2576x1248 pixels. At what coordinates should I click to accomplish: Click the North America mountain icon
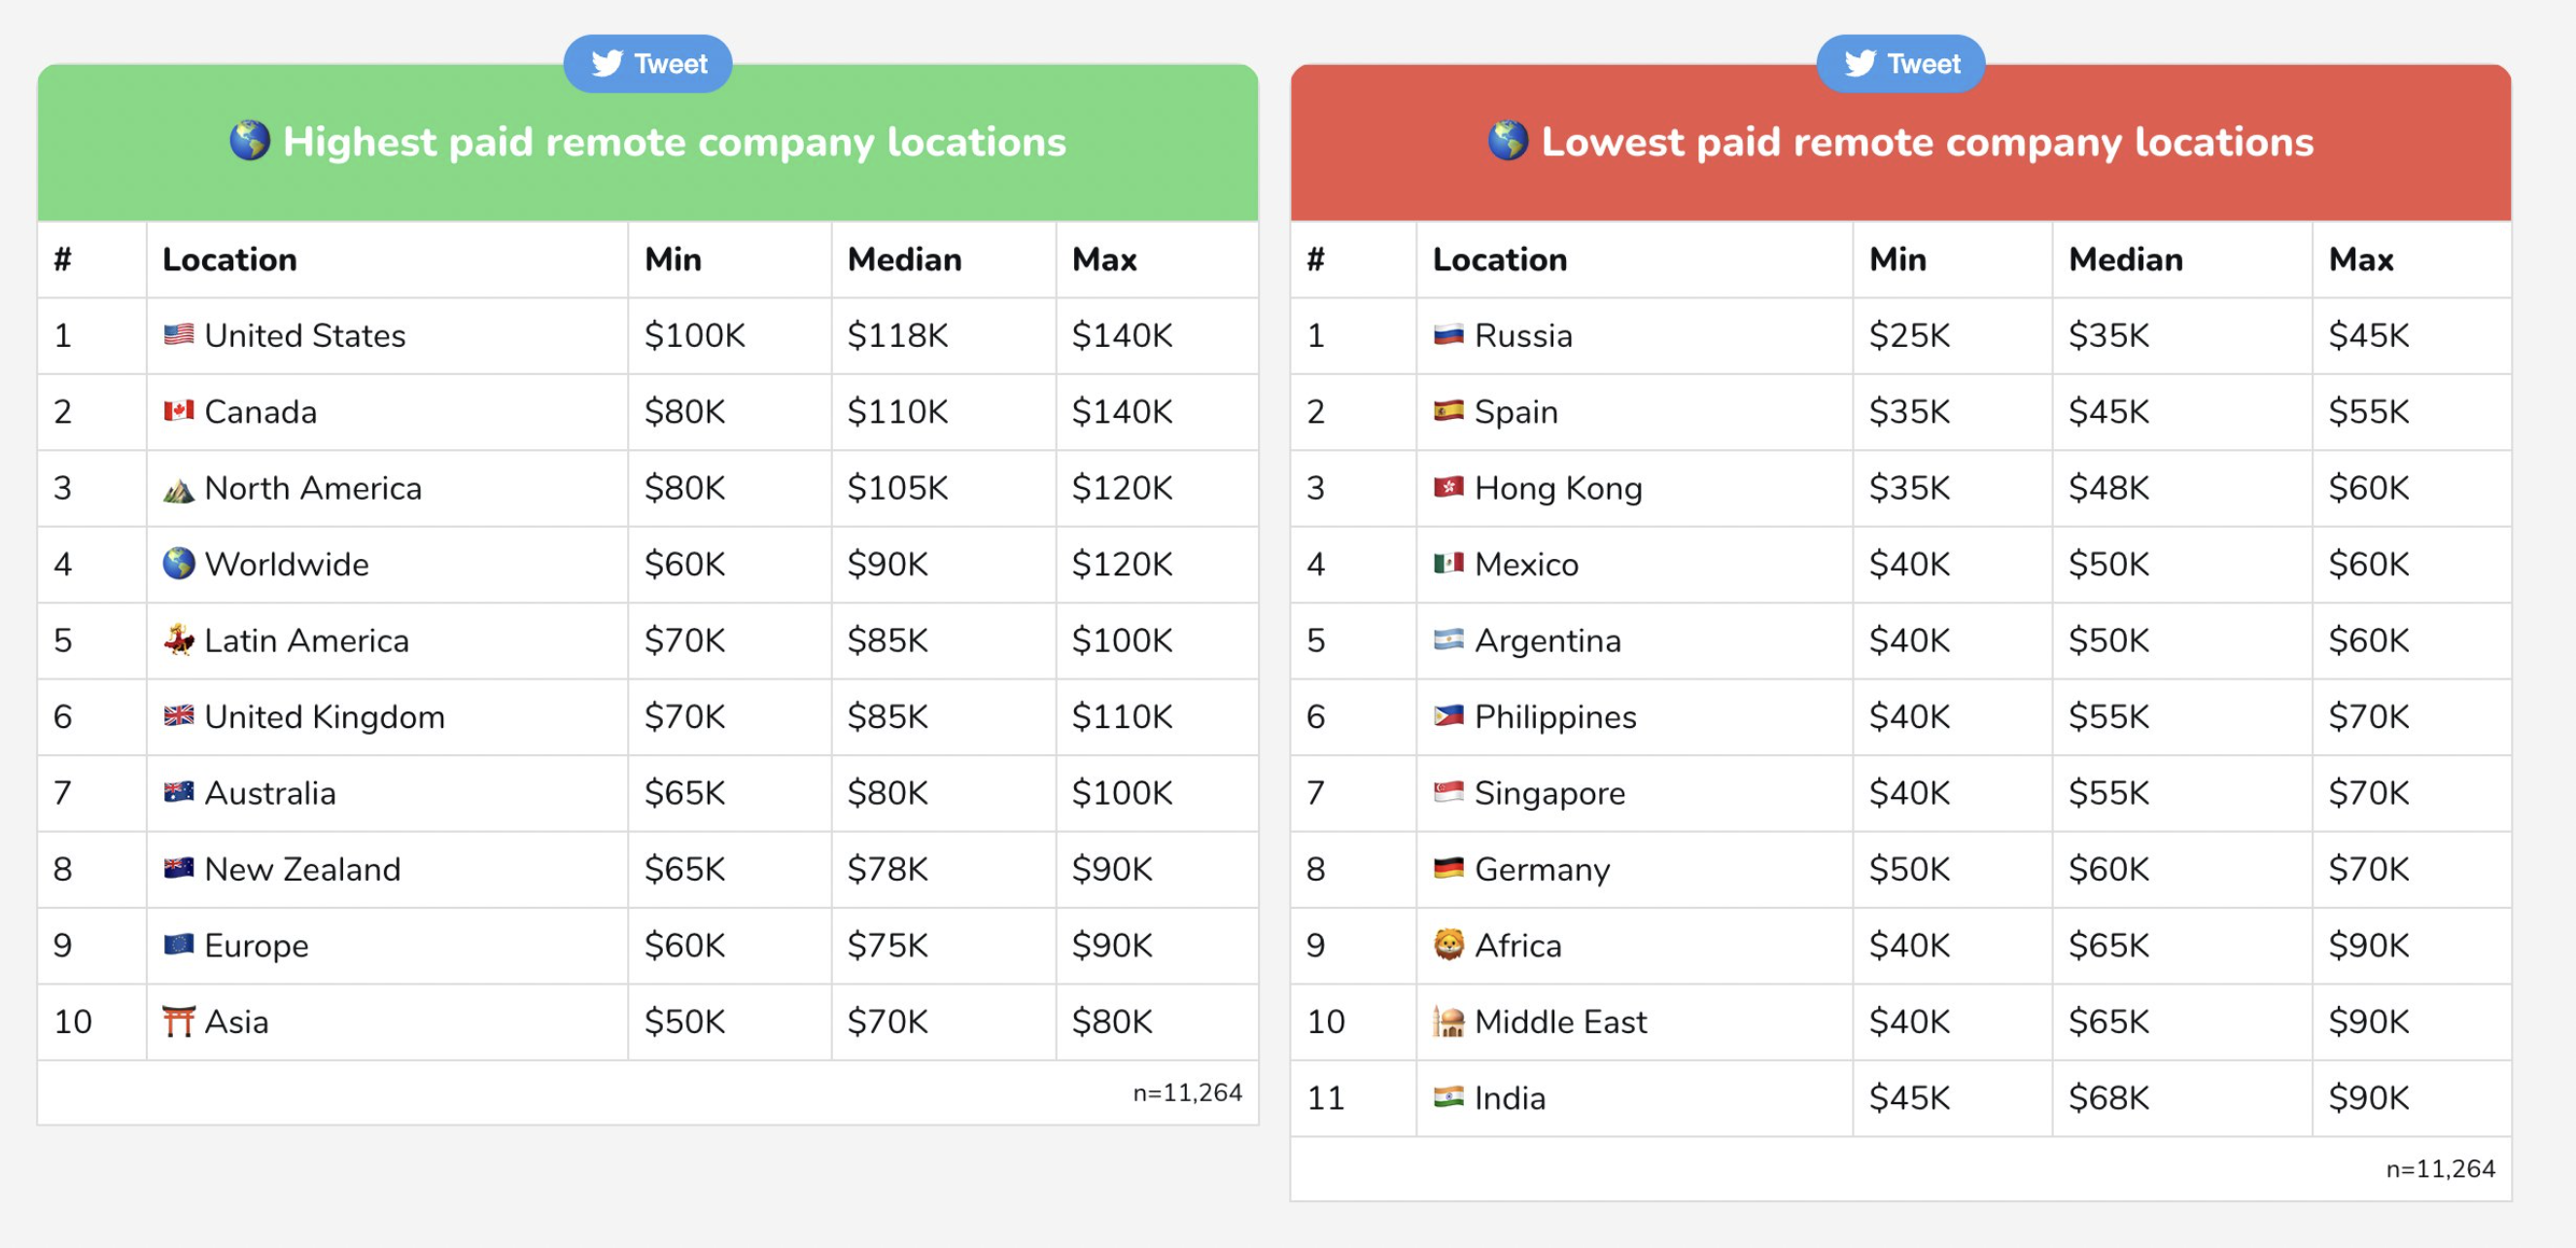point(178,489)
